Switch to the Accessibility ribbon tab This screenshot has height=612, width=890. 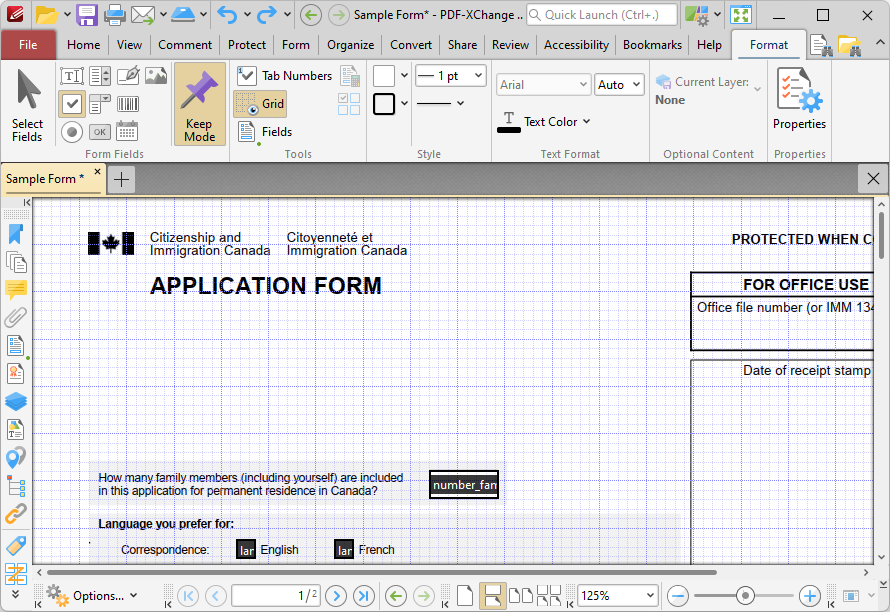tap(576, 45)
